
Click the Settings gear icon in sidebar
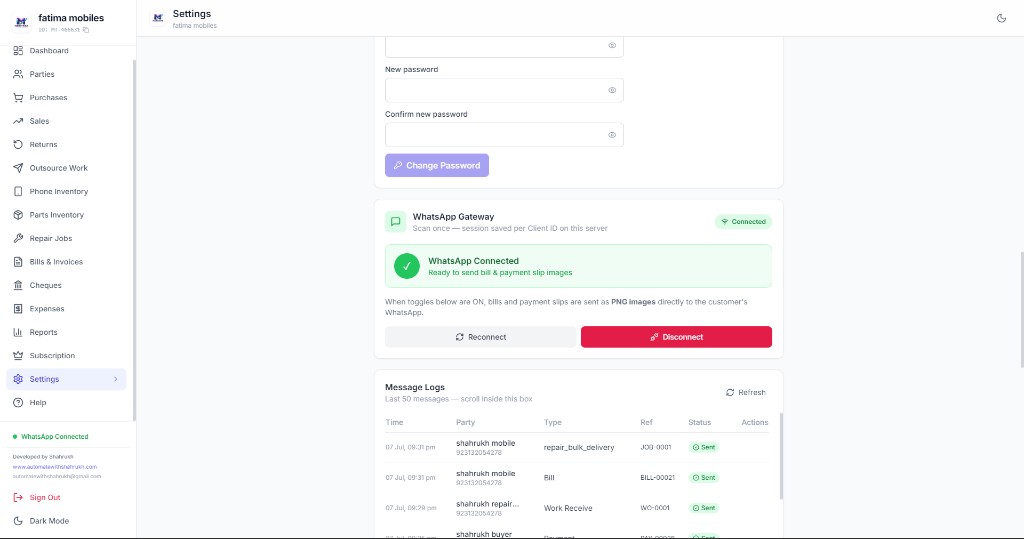coord(18,379)
